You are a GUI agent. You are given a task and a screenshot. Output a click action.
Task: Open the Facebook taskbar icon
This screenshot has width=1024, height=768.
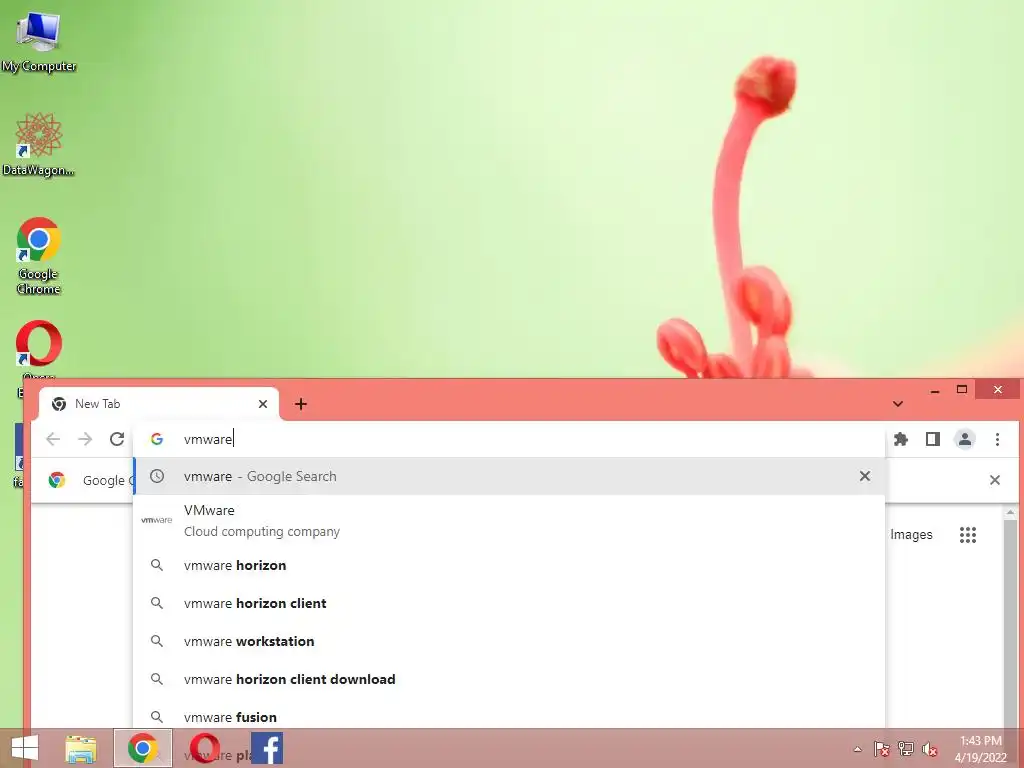(x=266, y=748)
